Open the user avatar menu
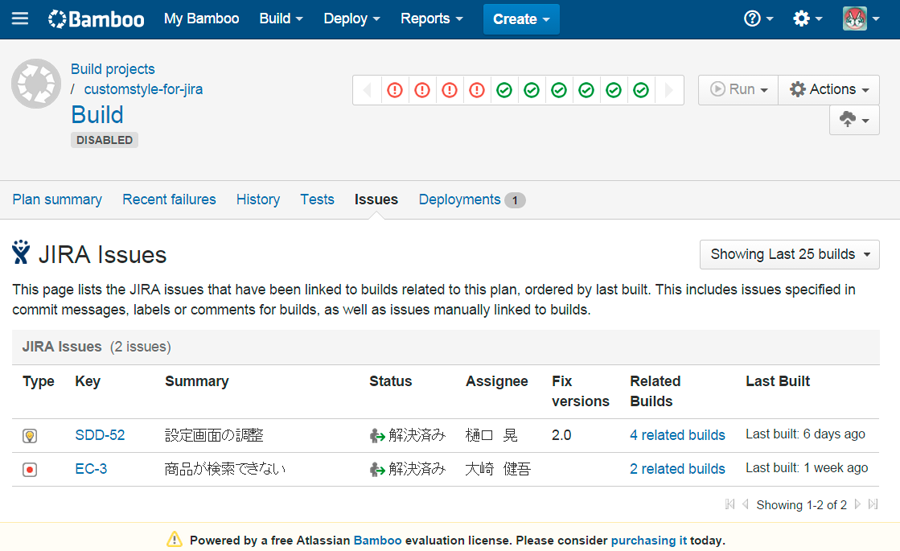This screenshot has width=900, height=551. pyautogui.click(x=861, y=19)
